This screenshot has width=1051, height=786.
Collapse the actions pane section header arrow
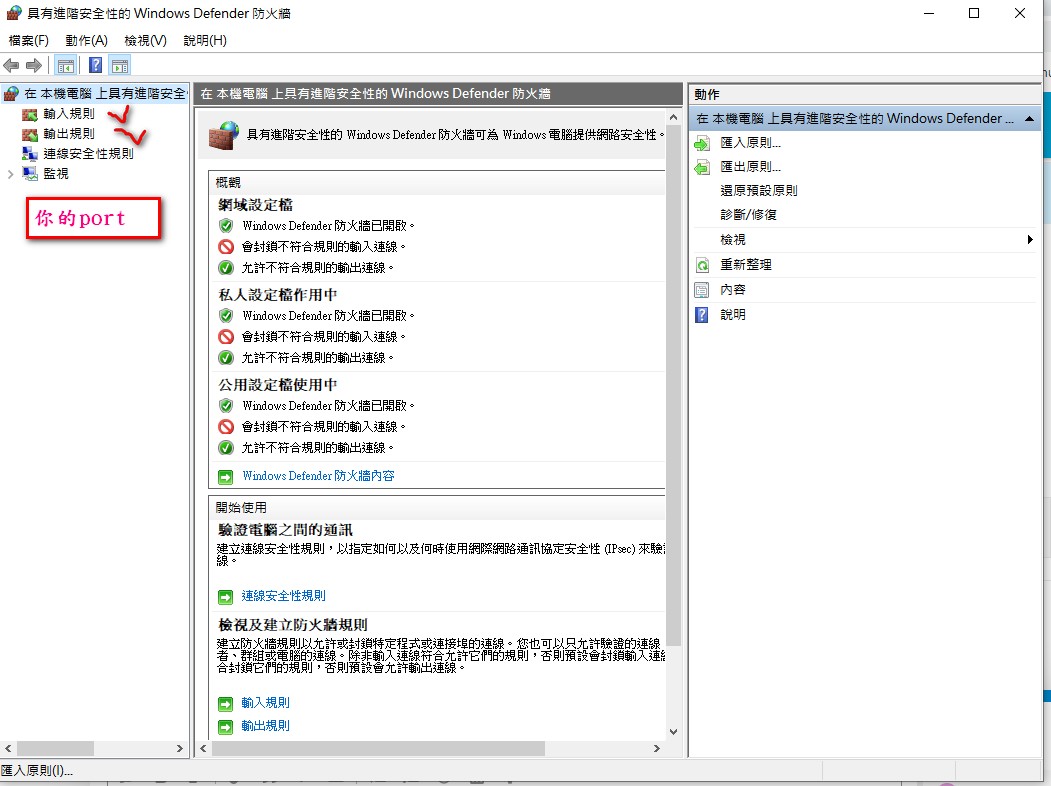pyautogui.click(x=1029, y=119)
